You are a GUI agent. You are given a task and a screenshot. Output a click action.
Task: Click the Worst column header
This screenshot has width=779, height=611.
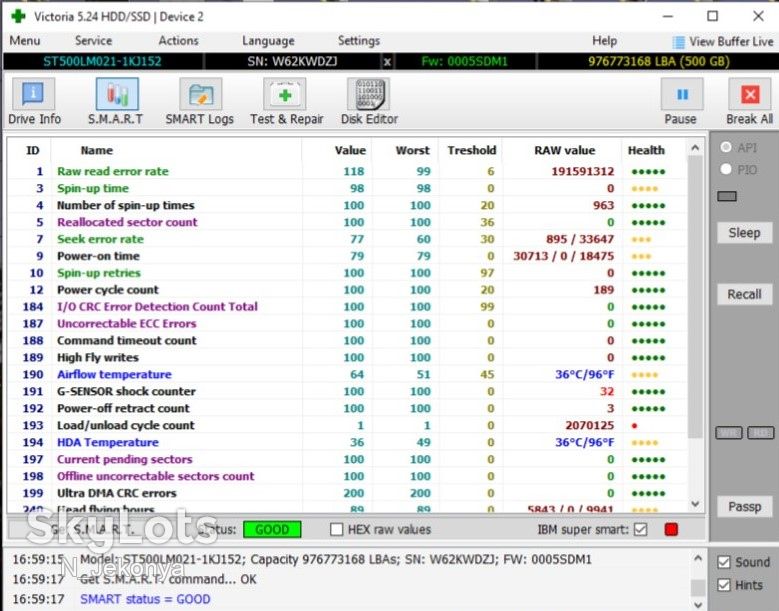point(412,150)
